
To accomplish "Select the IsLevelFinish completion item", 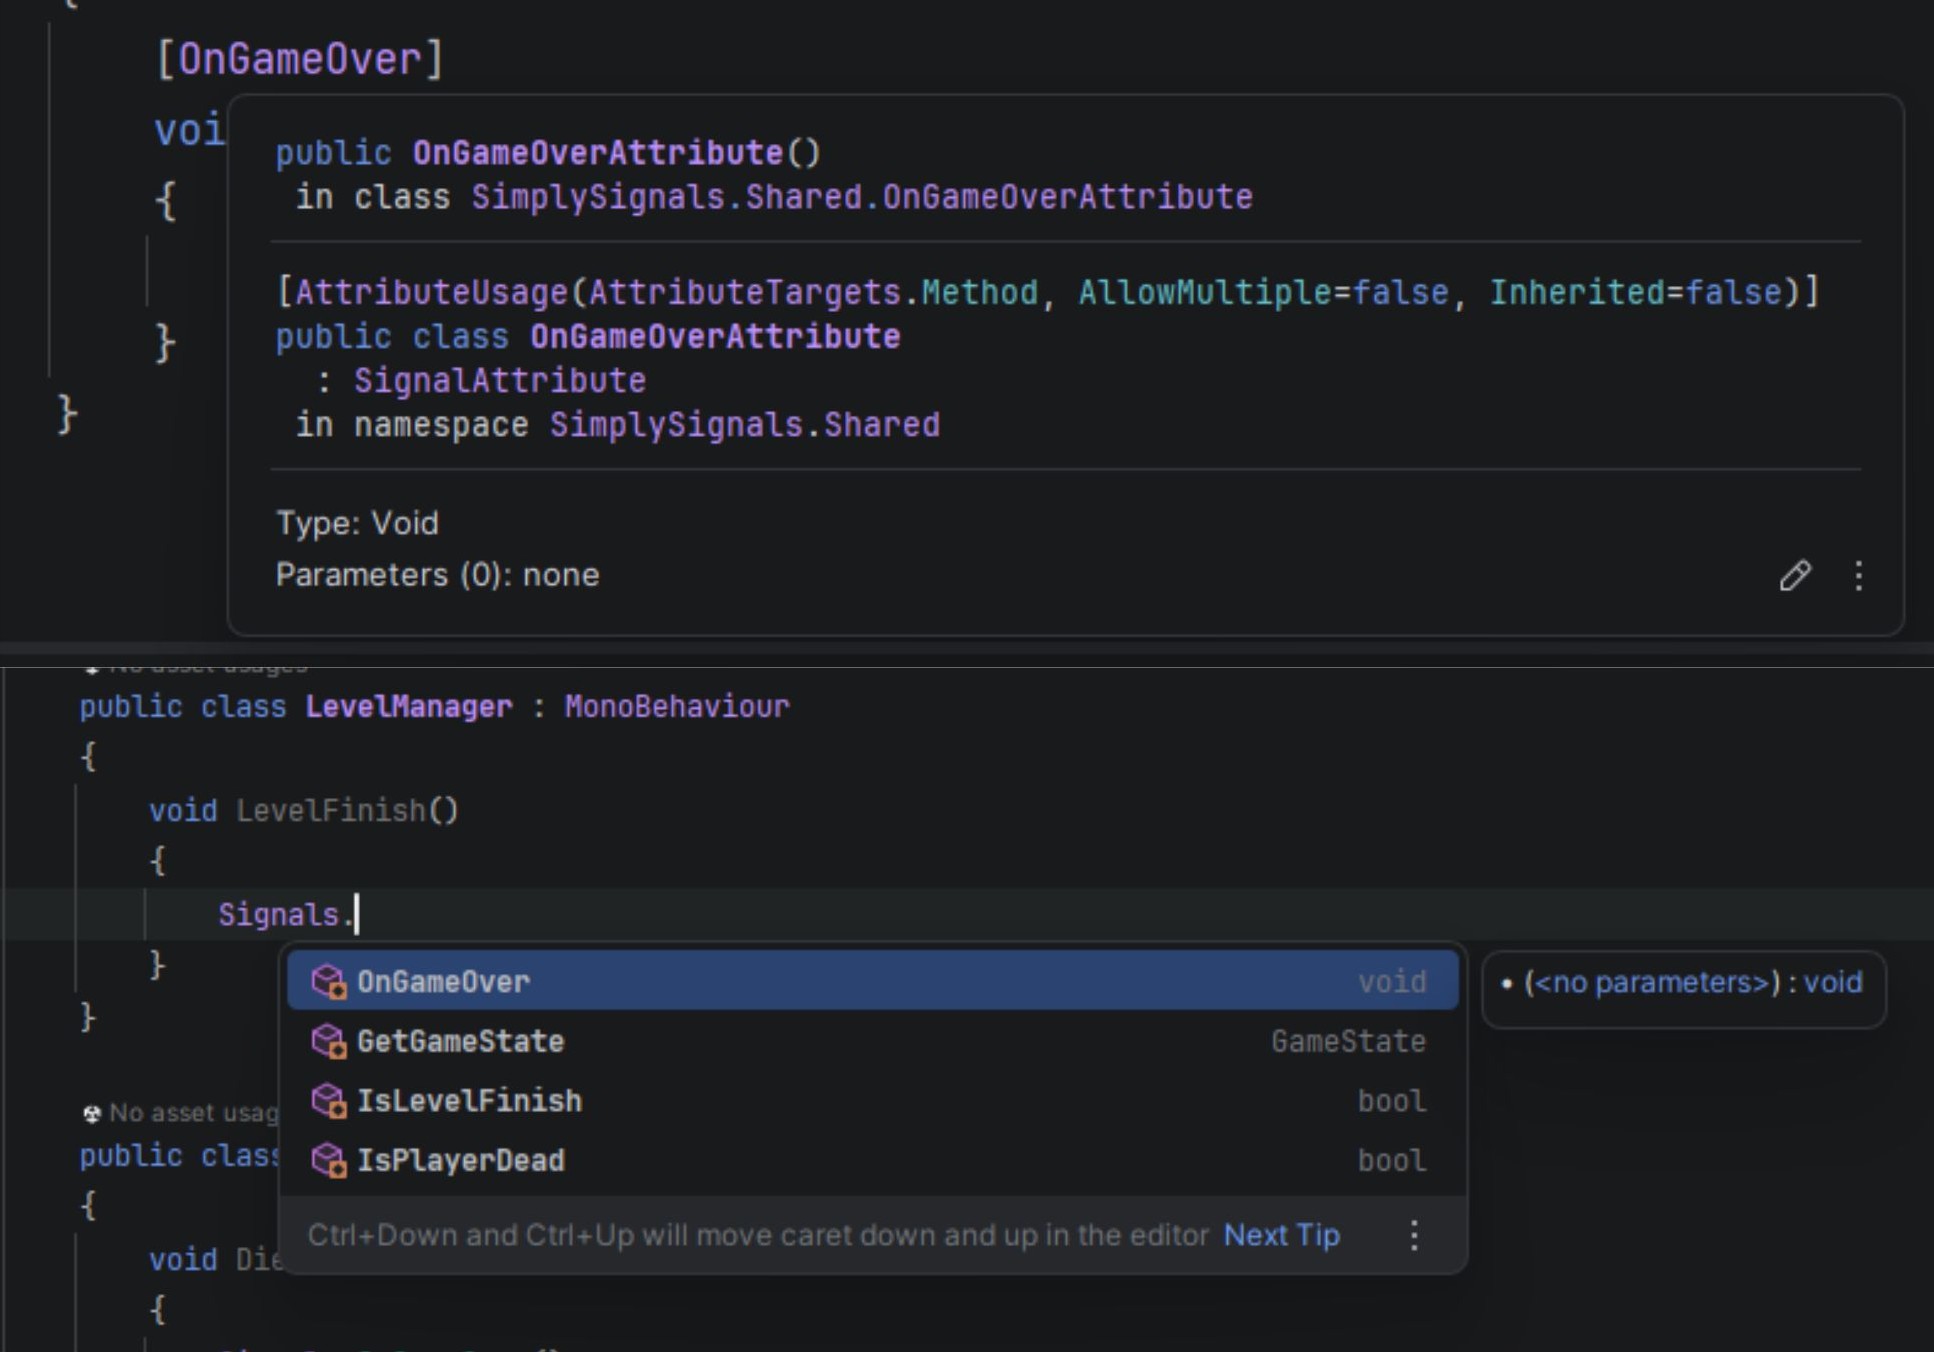I will tap(872, 1100).
